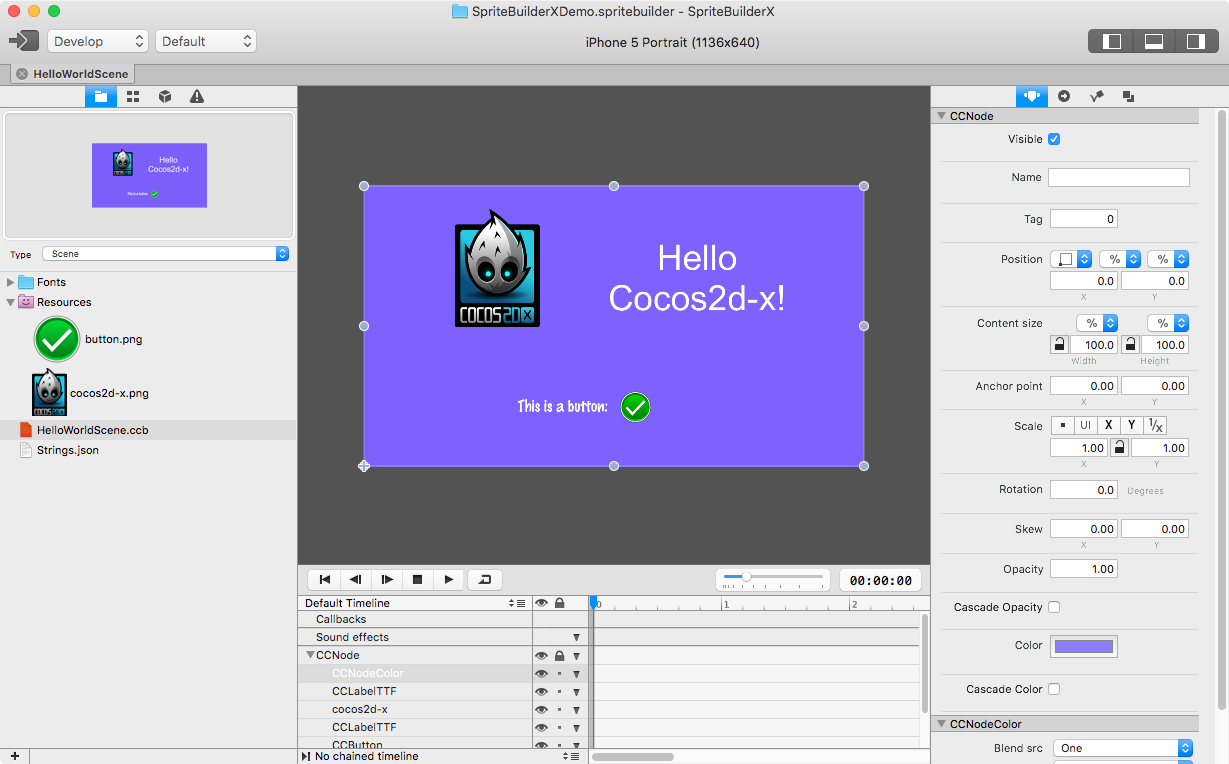This screenshot has width=1229, height=764.
Task: Open the node library cube tab
Action: pos(165,96)
